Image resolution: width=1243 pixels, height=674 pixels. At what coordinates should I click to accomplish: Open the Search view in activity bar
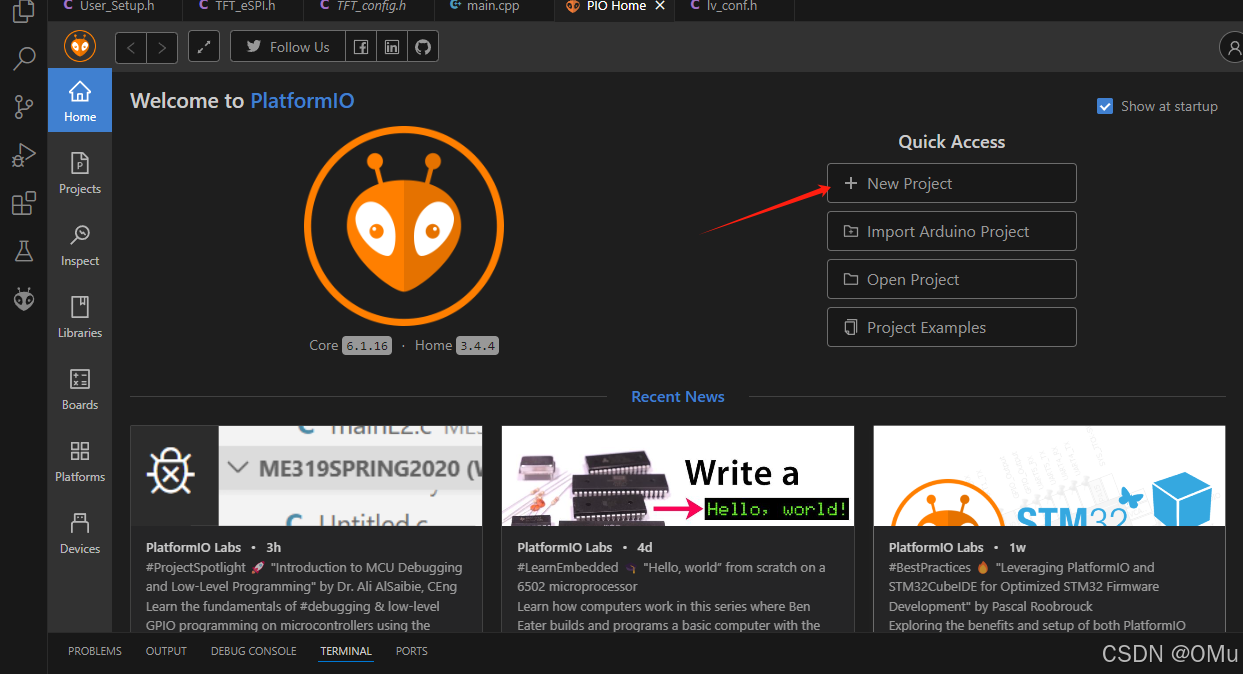tap(24, 59)
